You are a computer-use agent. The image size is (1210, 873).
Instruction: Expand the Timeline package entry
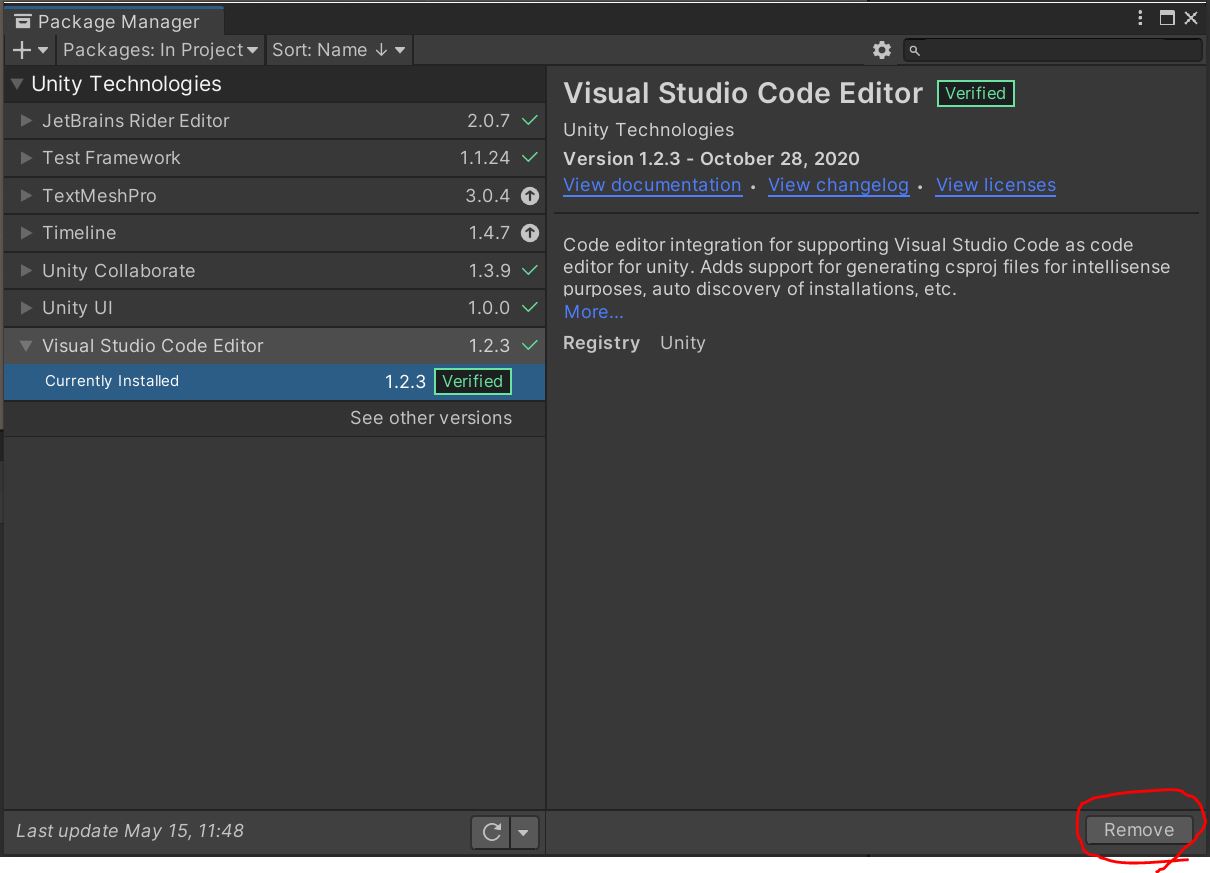coord(27,233)
